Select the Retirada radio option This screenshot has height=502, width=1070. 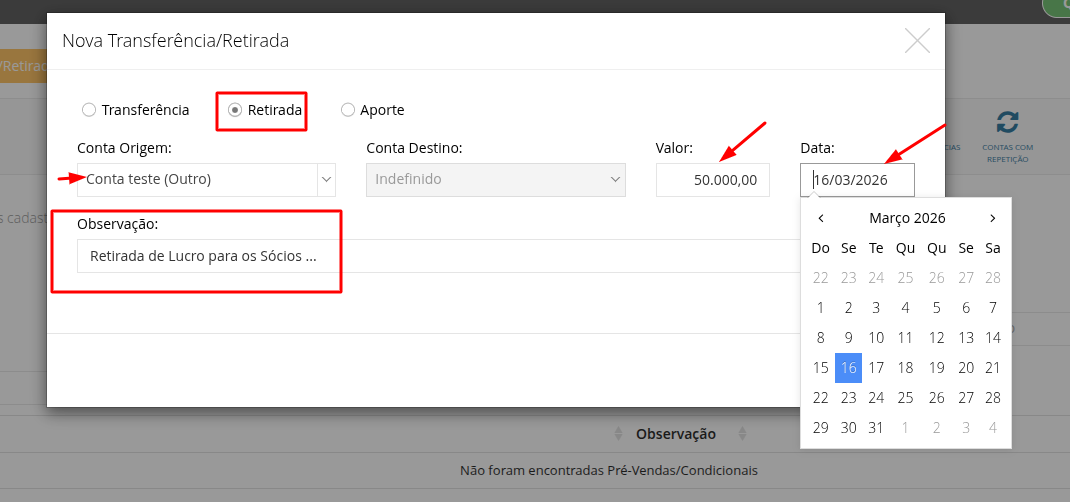click(235, 110)
